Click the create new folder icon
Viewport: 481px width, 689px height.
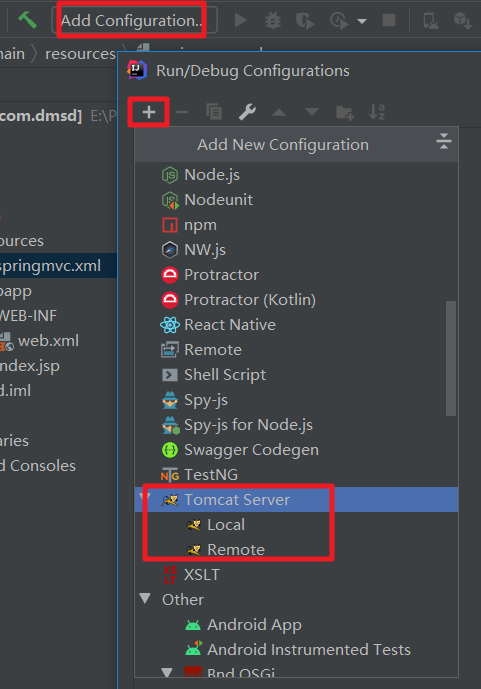[344, 112]
